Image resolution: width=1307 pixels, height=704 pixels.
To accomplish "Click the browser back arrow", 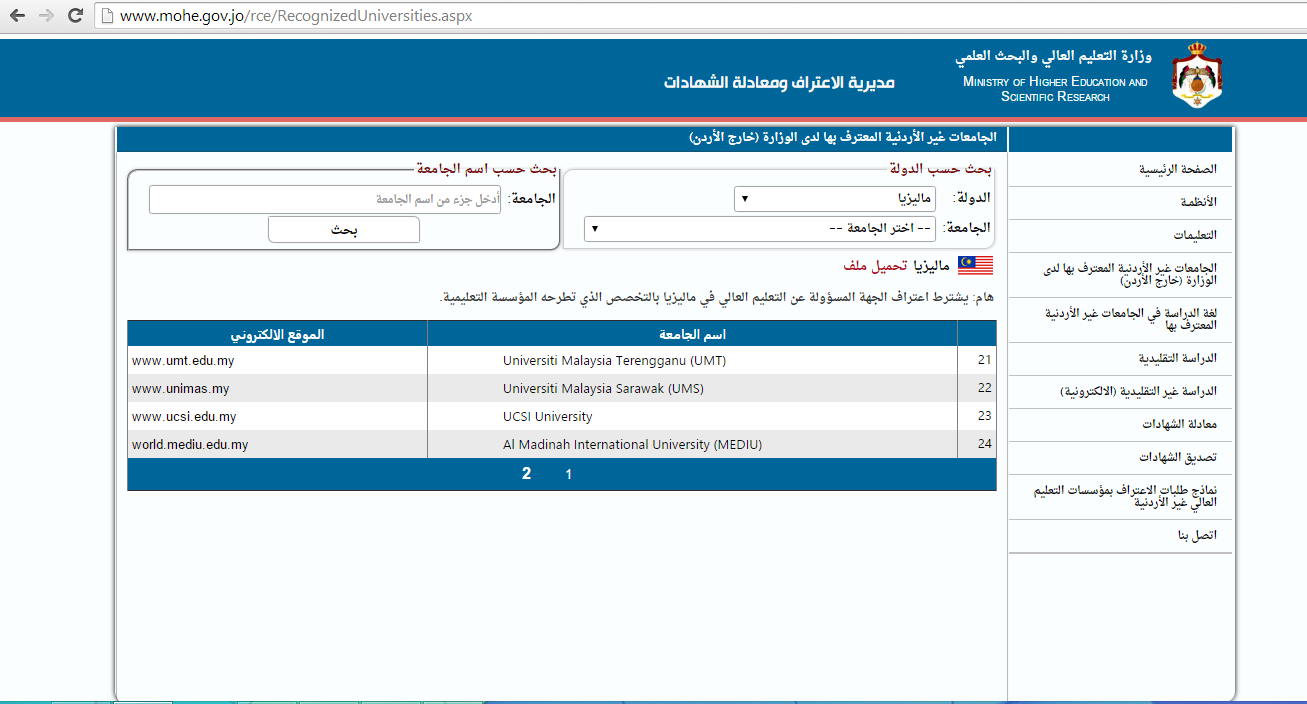I will 17,16.
